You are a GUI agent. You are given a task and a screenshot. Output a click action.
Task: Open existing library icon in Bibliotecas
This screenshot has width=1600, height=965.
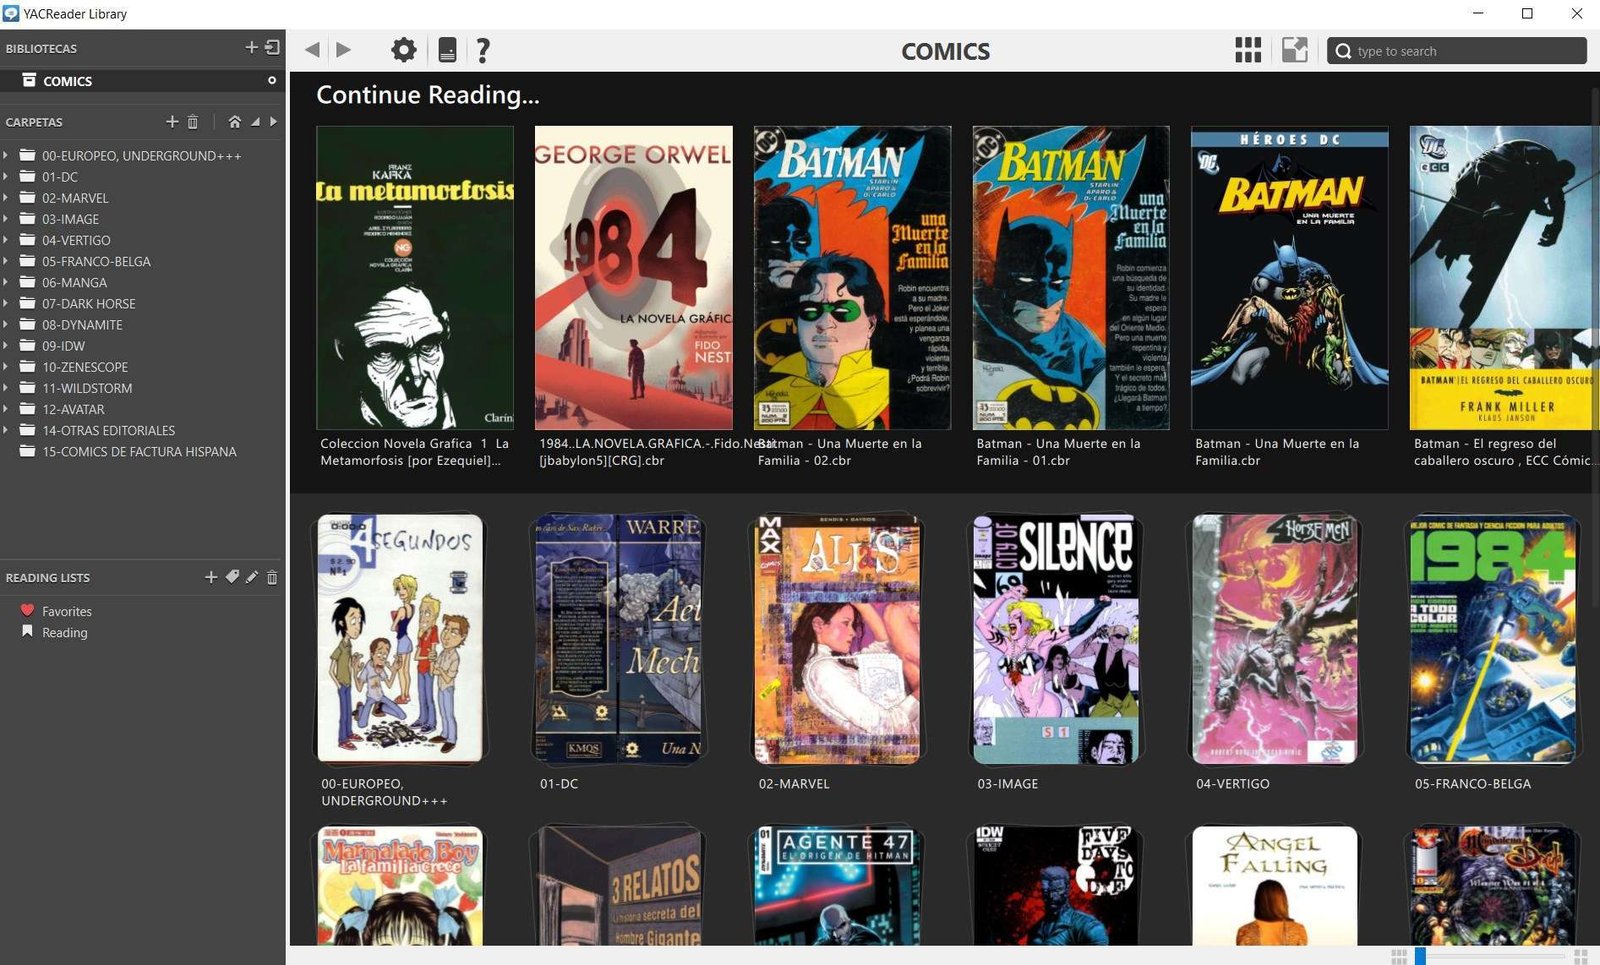coord(272,47)
